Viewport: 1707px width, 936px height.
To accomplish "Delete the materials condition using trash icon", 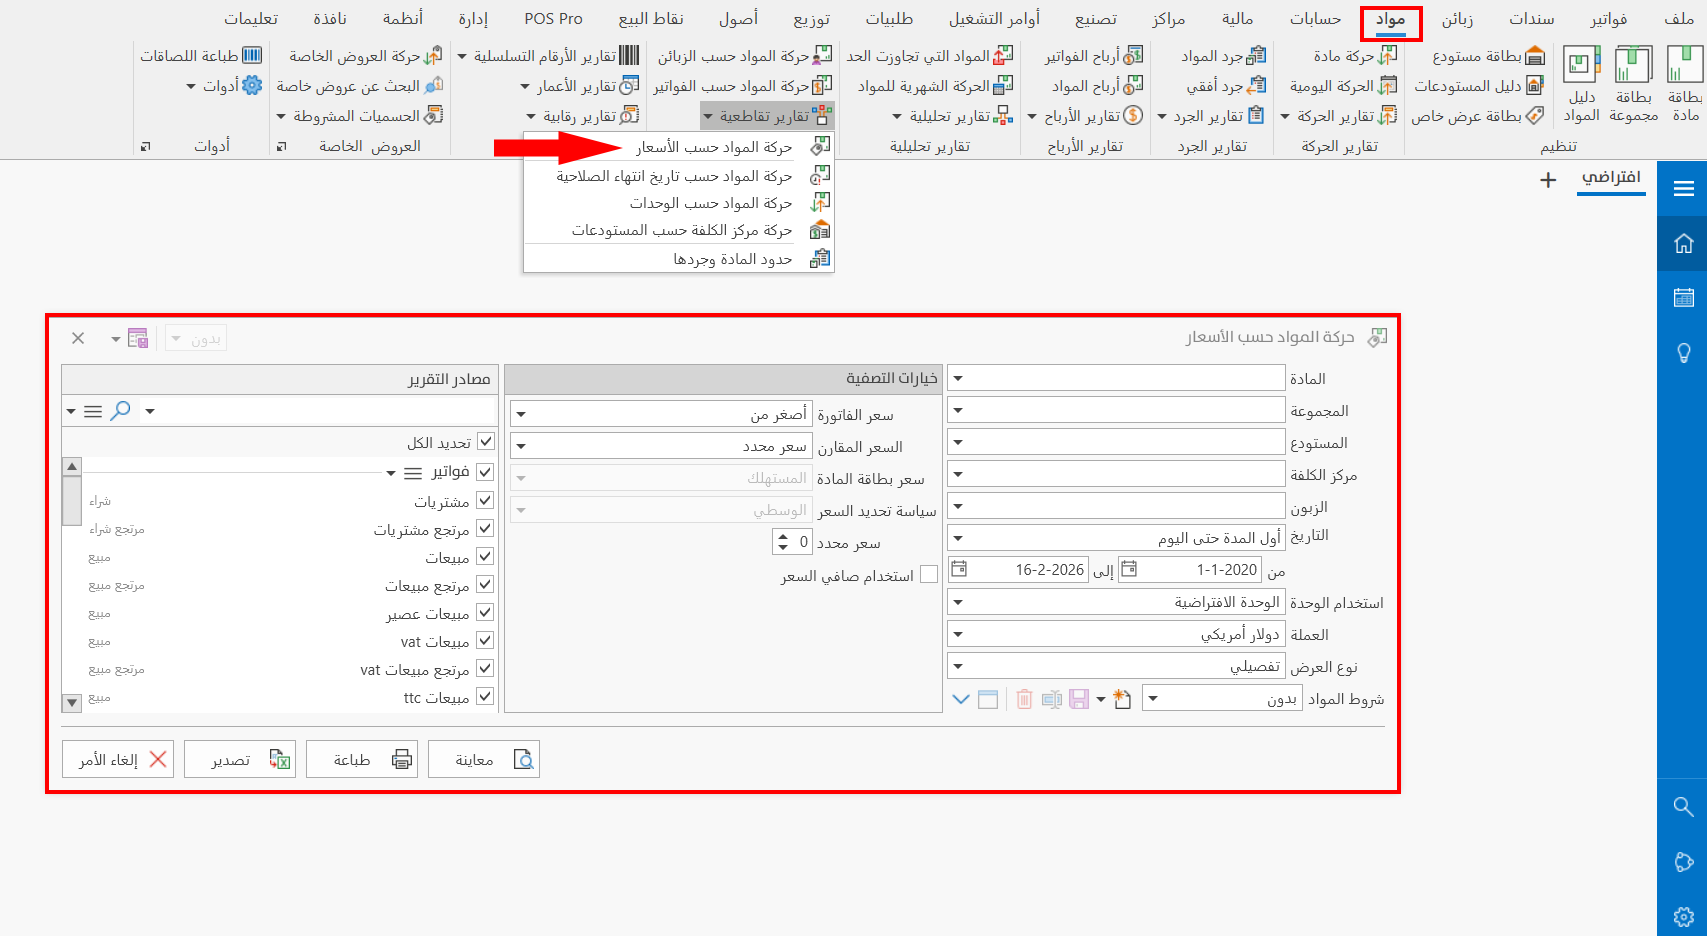I will point(1024,699).
